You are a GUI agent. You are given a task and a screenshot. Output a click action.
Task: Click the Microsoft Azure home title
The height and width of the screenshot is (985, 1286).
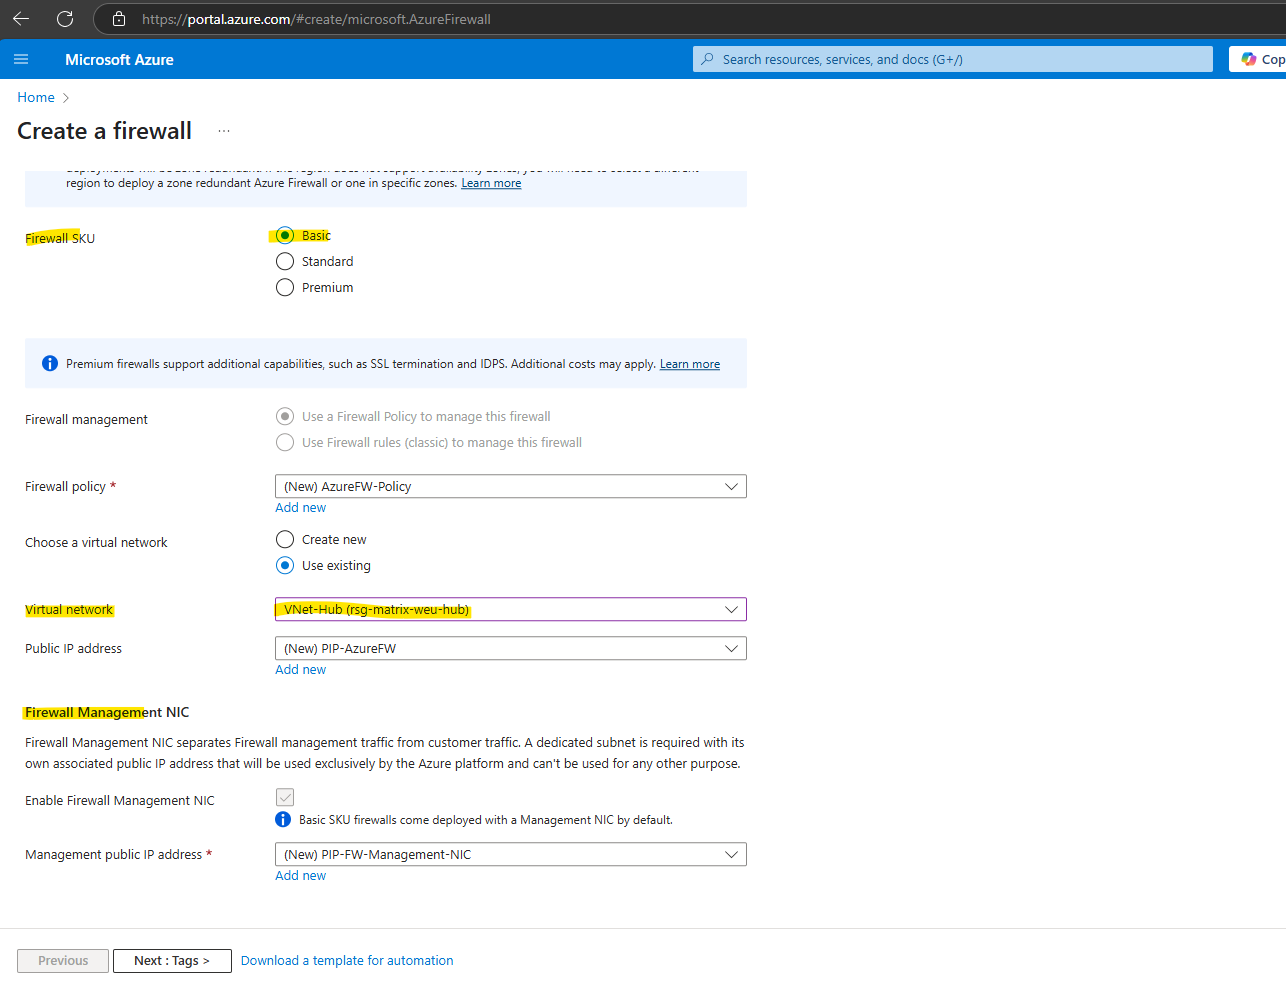coord(119,59)
